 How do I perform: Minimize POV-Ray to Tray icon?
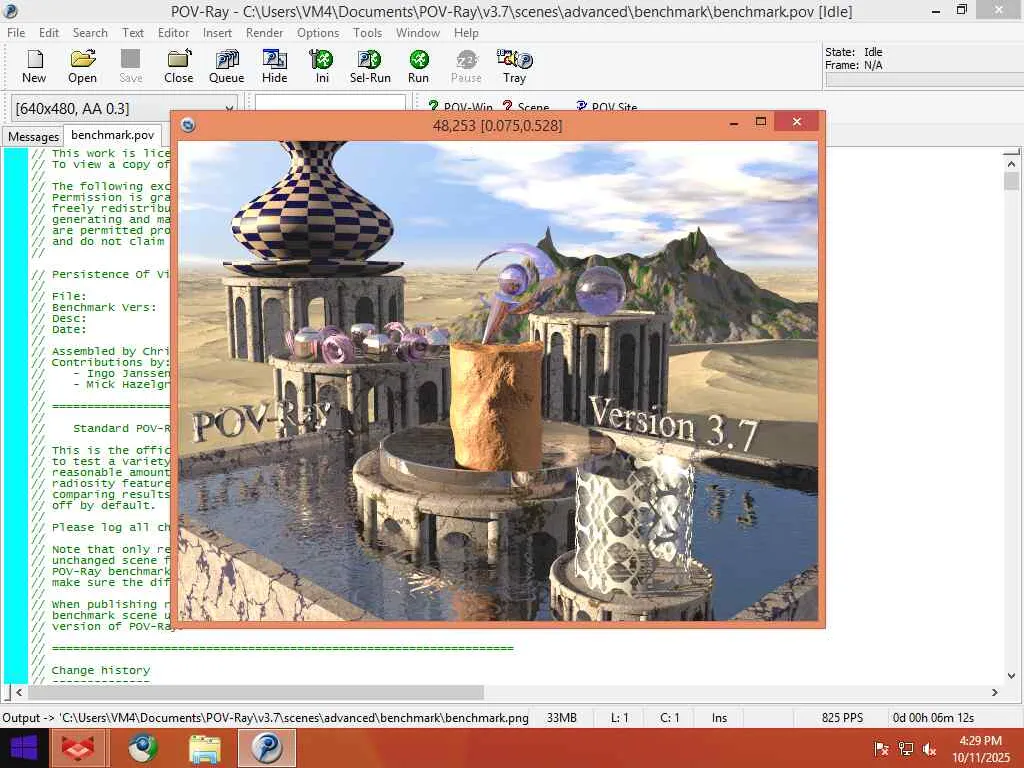click(x=515, y=66)
